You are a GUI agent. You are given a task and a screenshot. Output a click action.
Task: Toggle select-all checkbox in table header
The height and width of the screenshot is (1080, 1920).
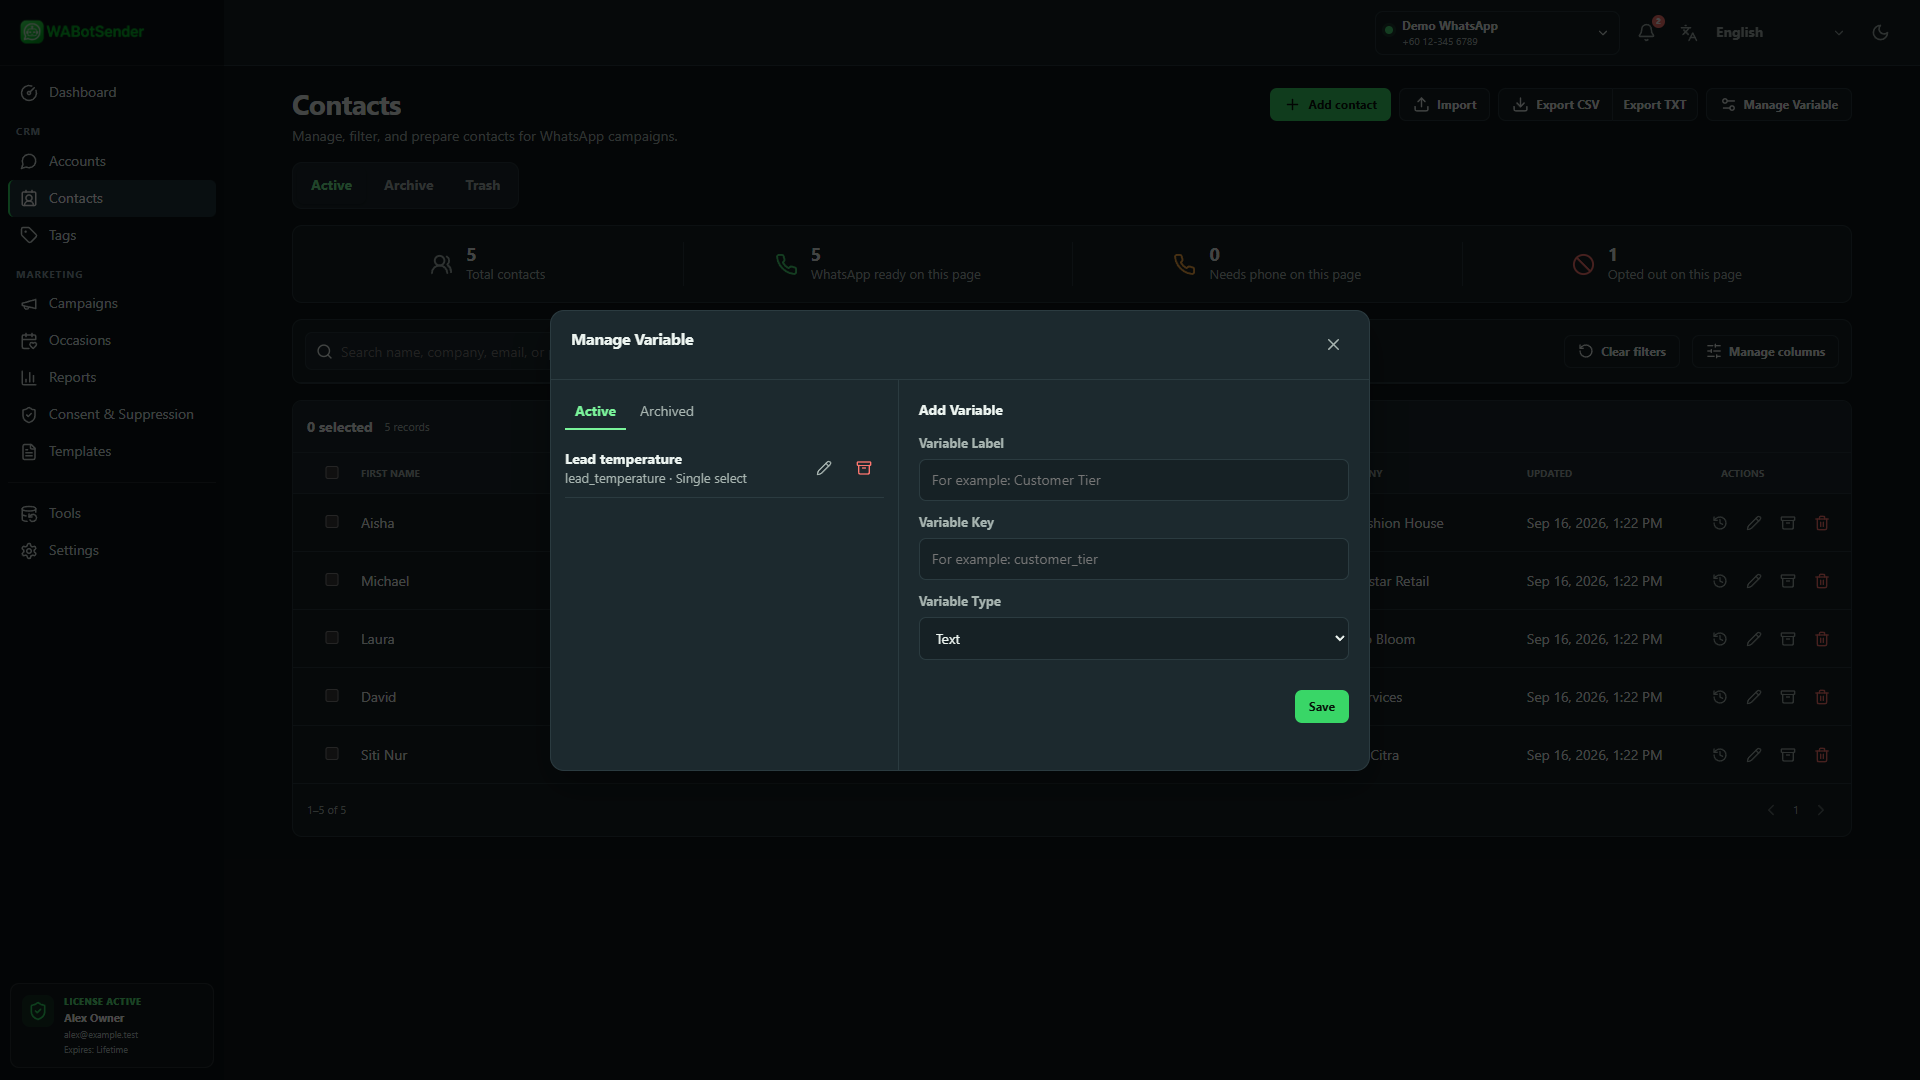tap(332, 473)
